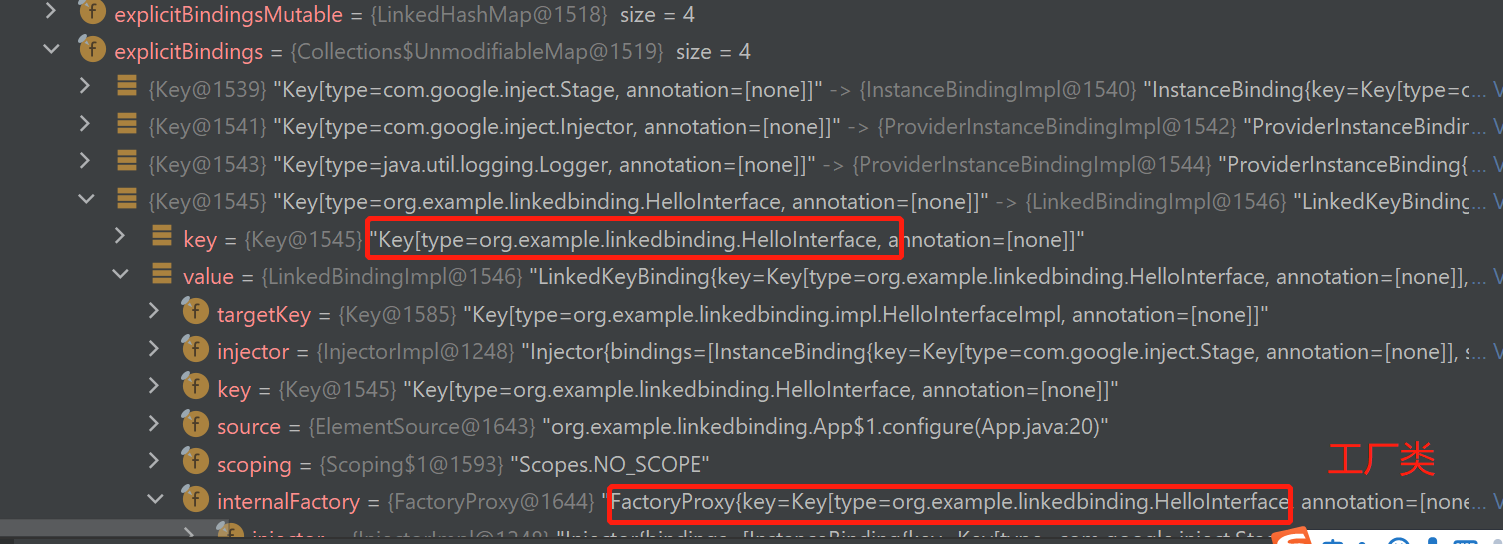Expand the explicitBindingsMutable node

click(52, 12)
